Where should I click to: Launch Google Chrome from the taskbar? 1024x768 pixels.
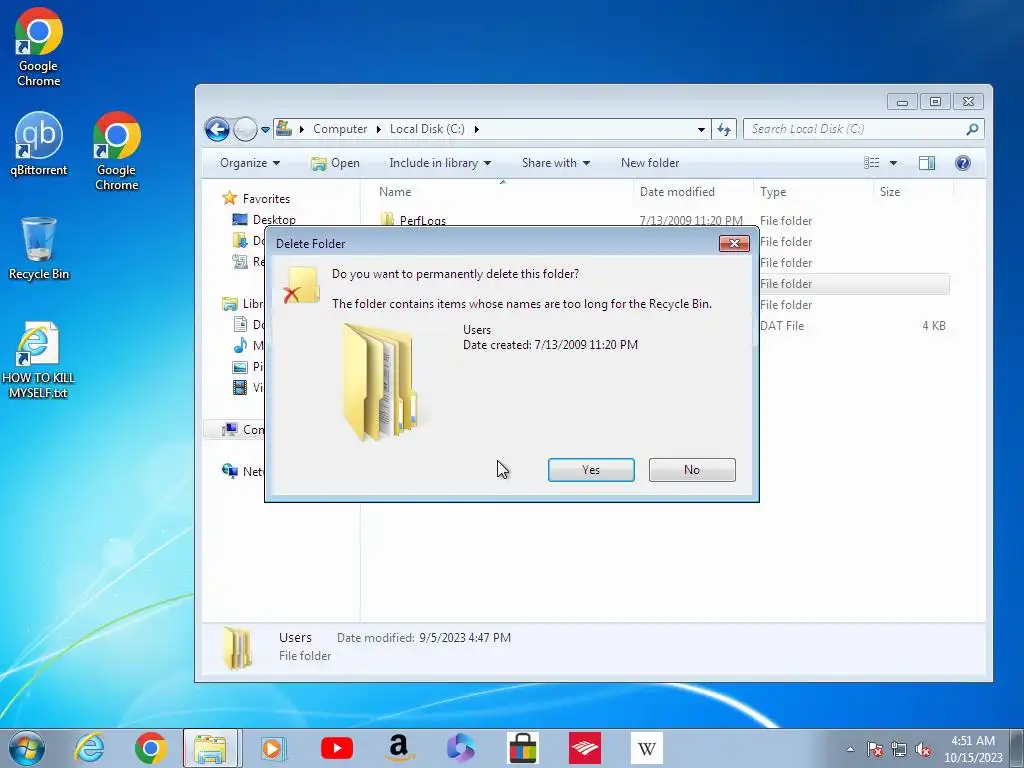pyautogui.click(x=151, y=748)
